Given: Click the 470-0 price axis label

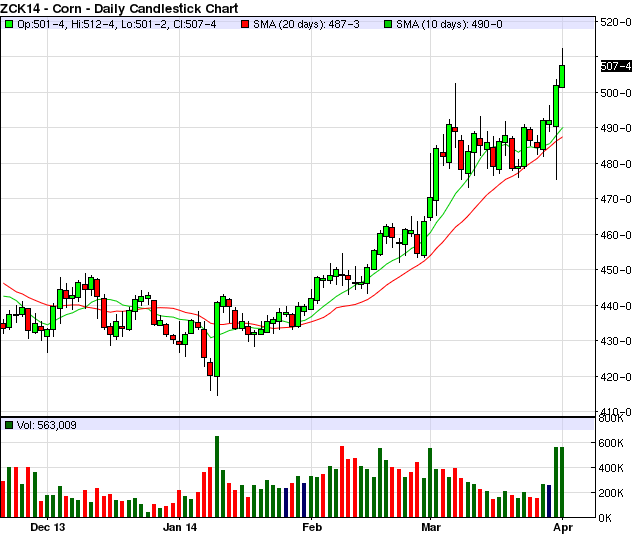Looking at the screenshot, I should (x=616, y=199).
